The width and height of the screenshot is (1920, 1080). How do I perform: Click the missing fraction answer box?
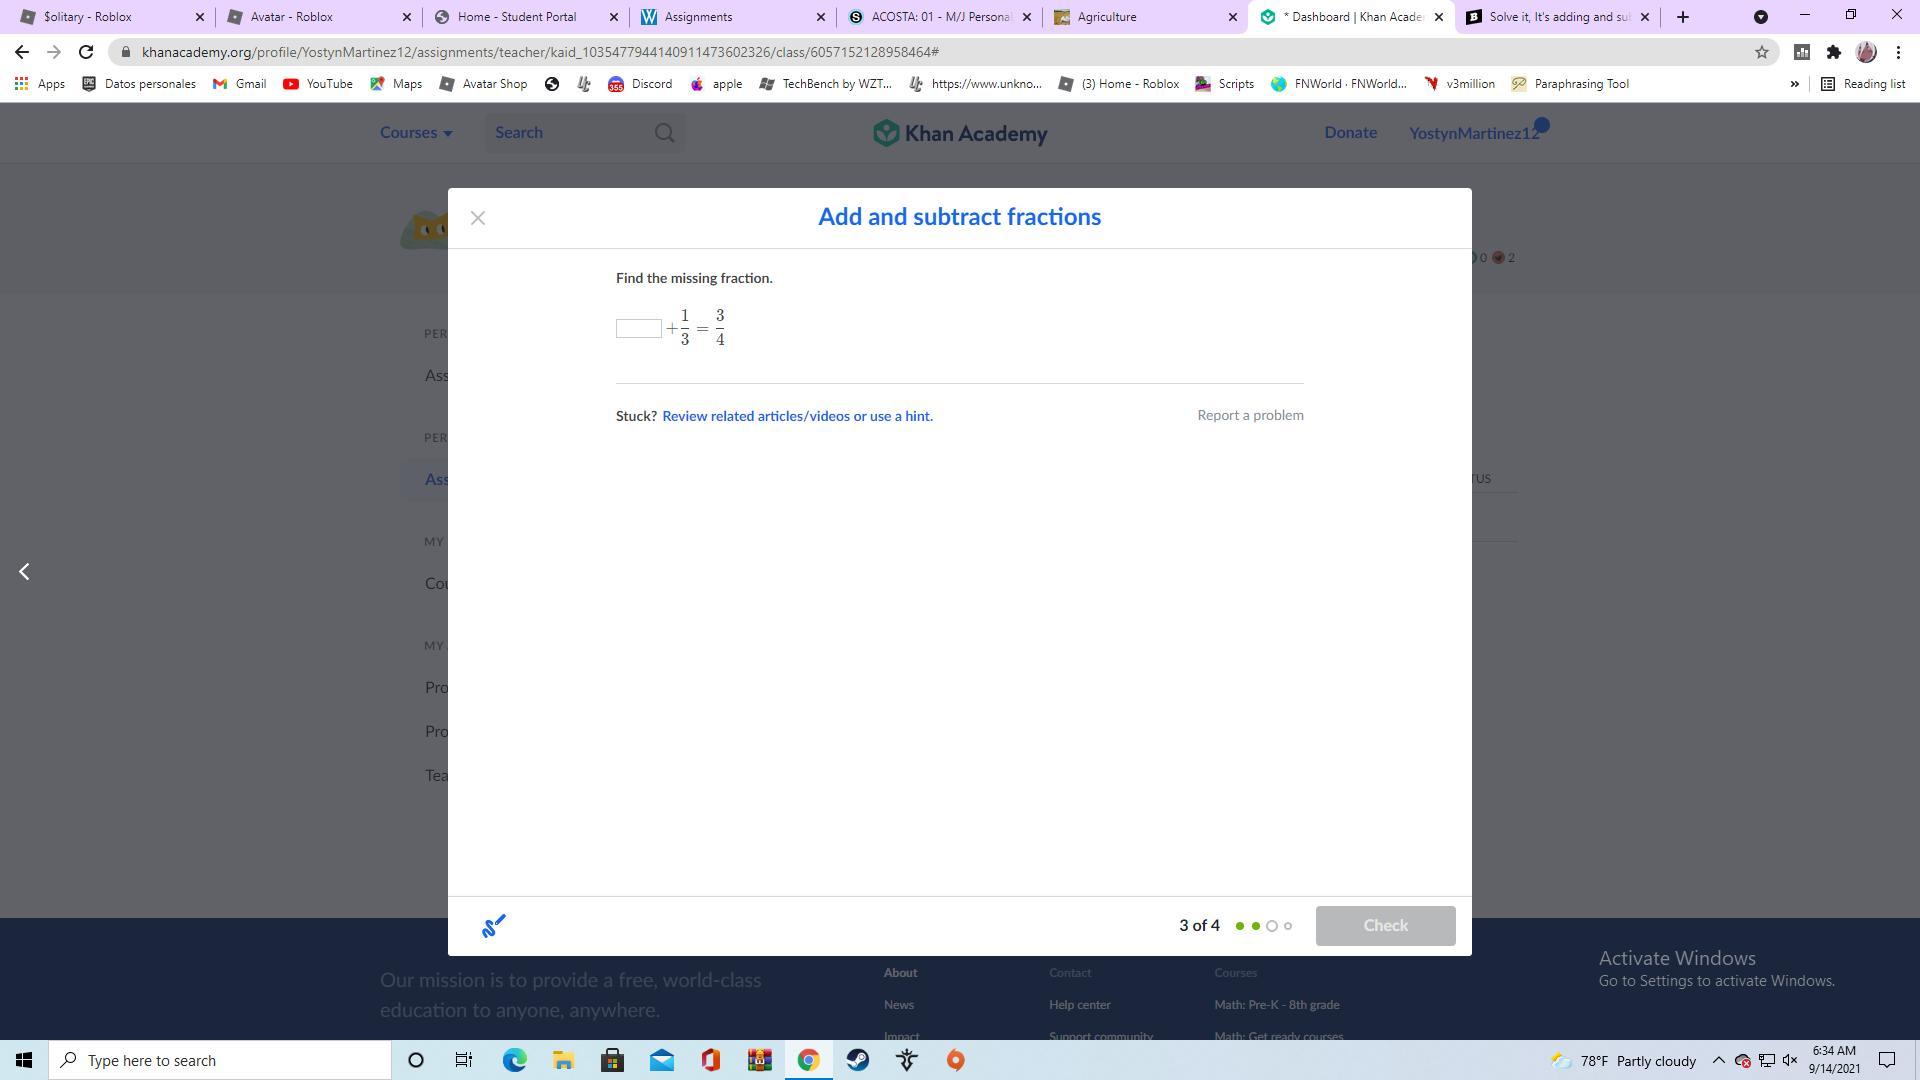(x=638, y=328)
